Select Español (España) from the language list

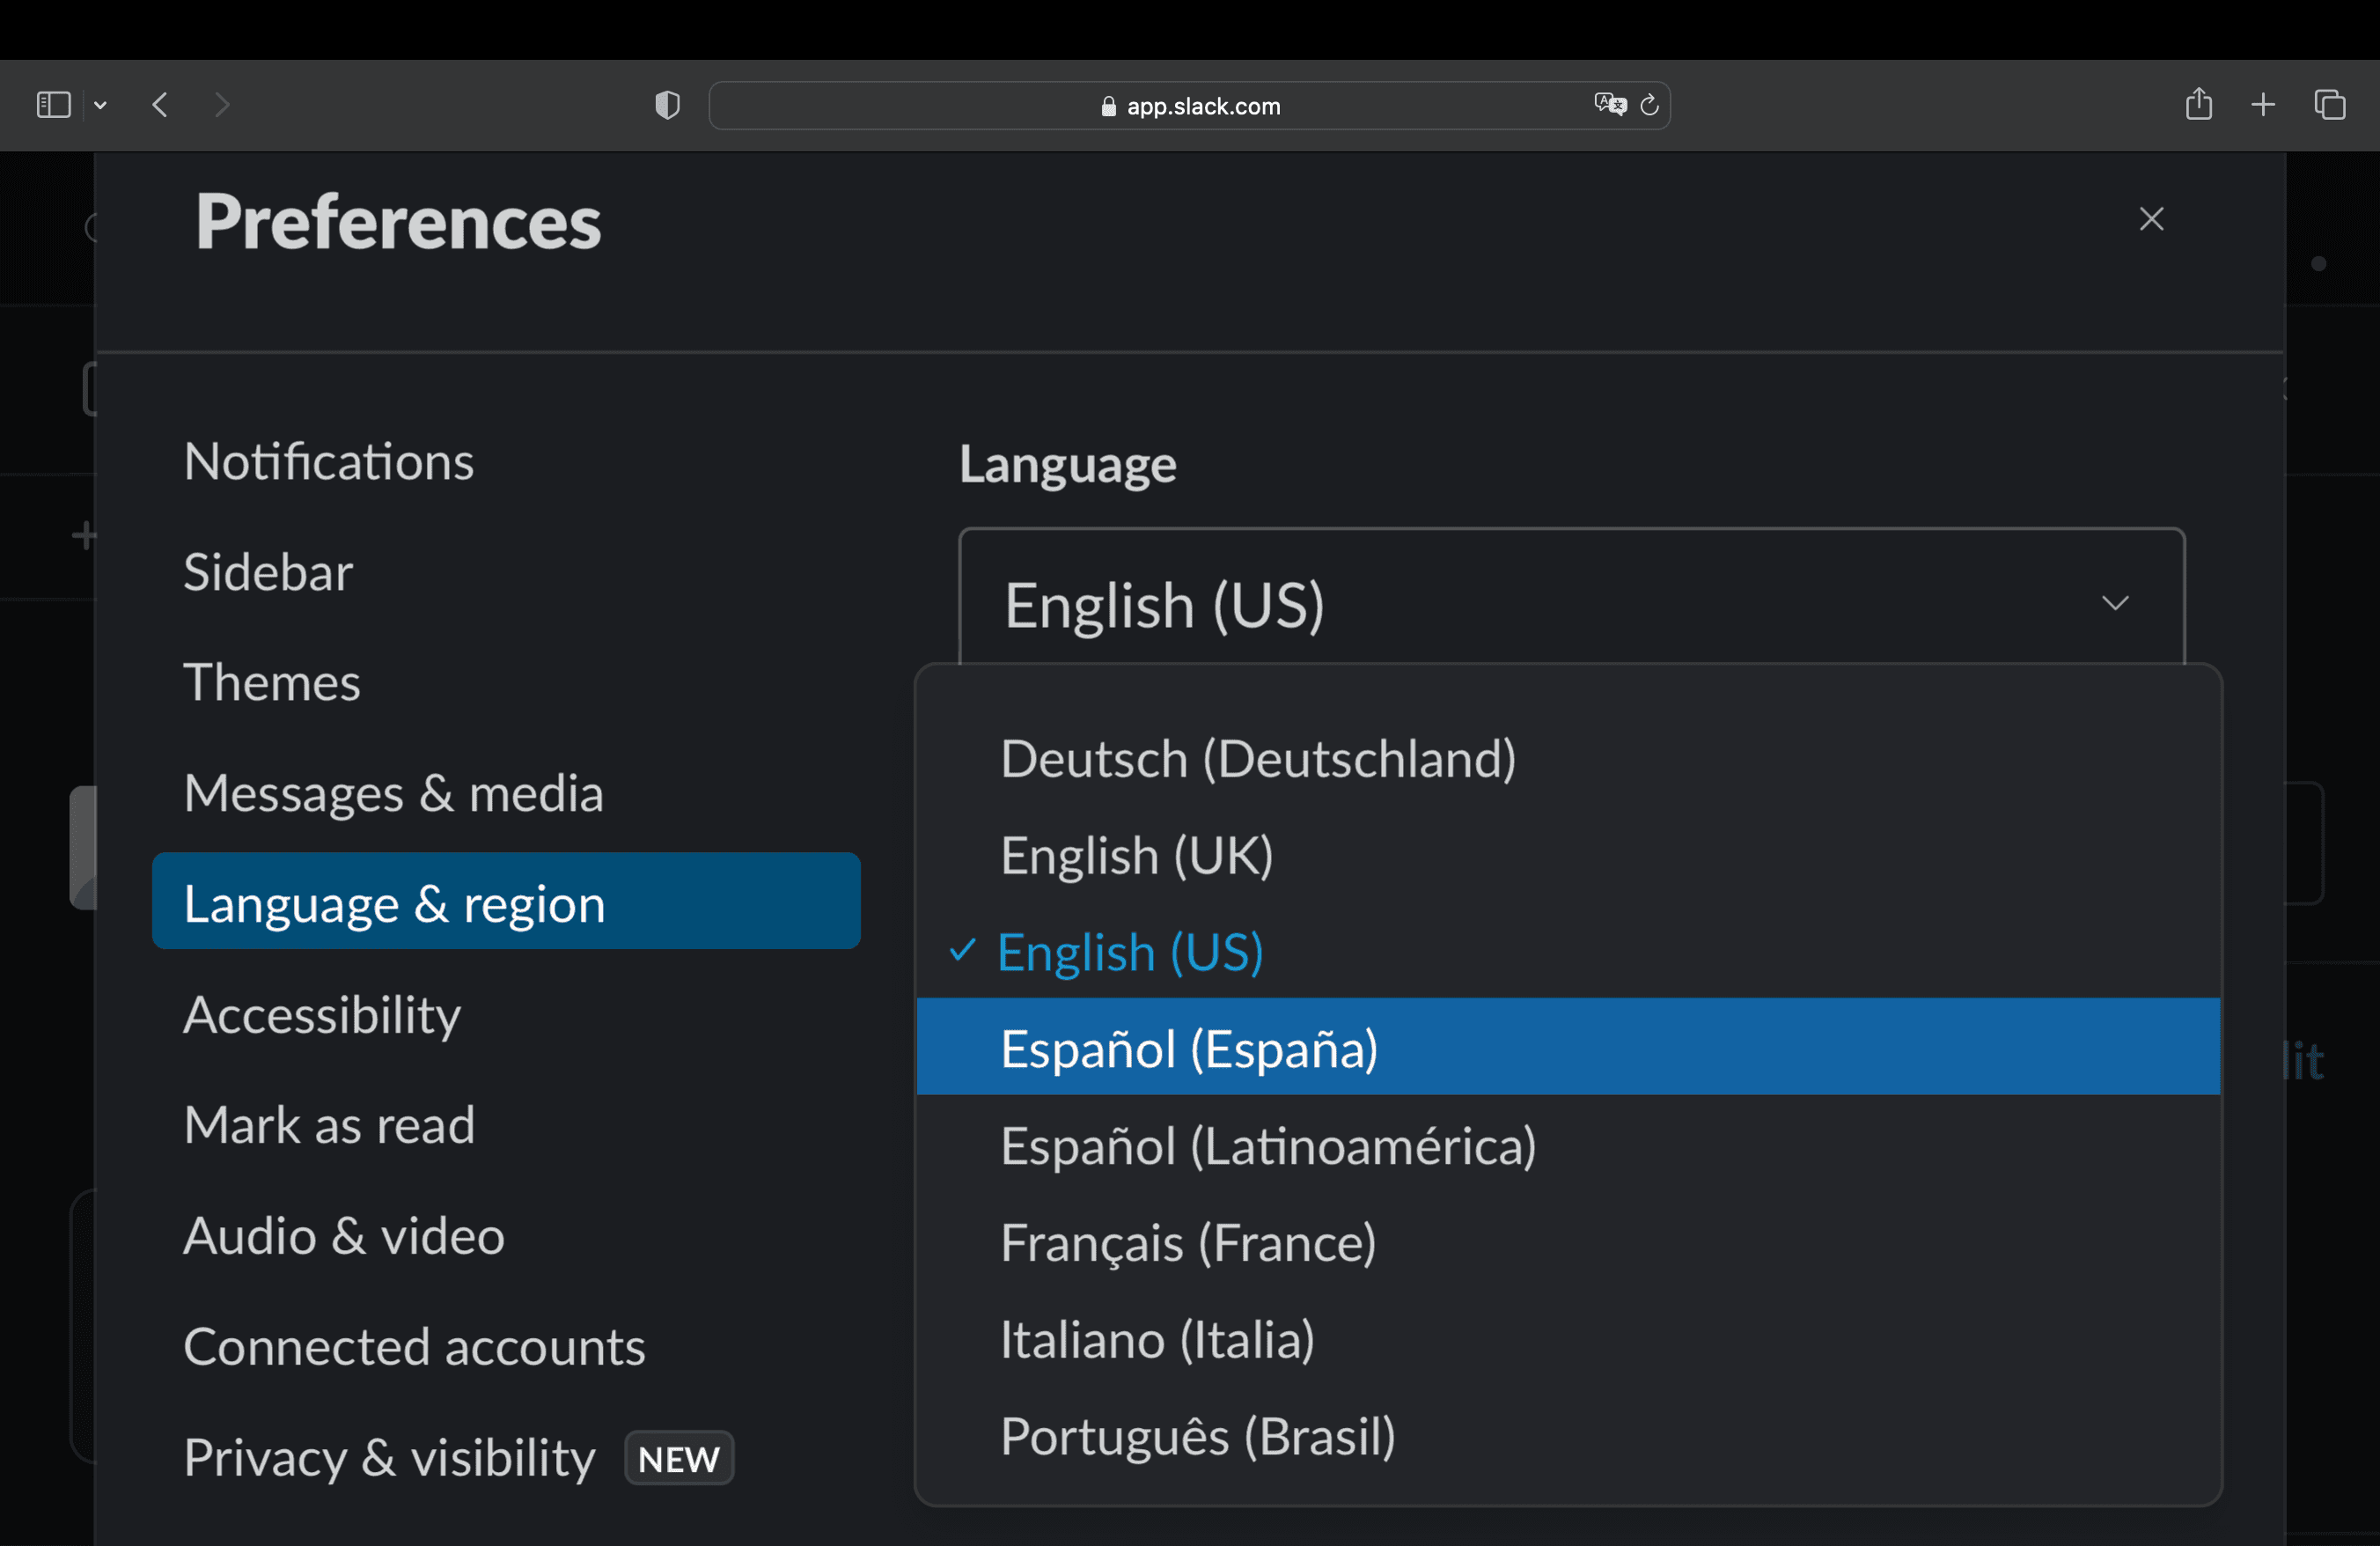coord(1189,1048)
